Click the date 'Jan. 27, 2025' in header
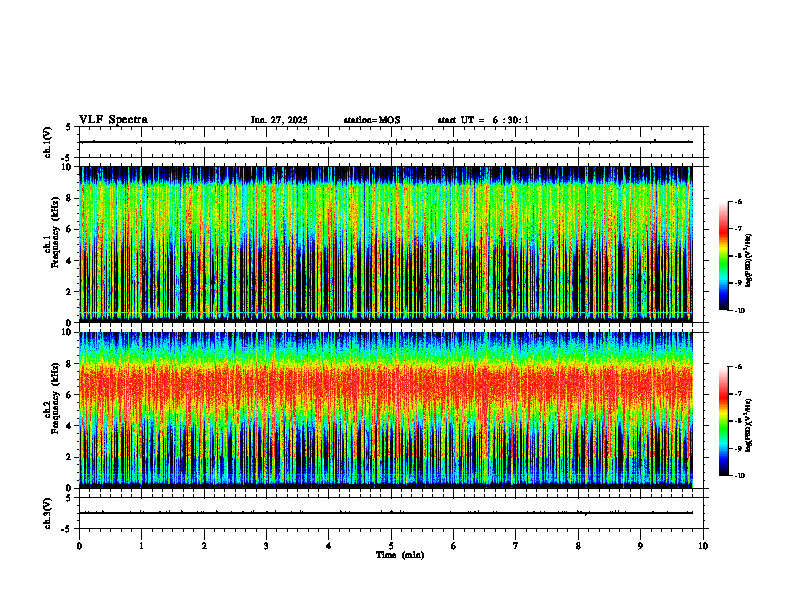Viewport: 792px width, 612px height. point(279,120)
